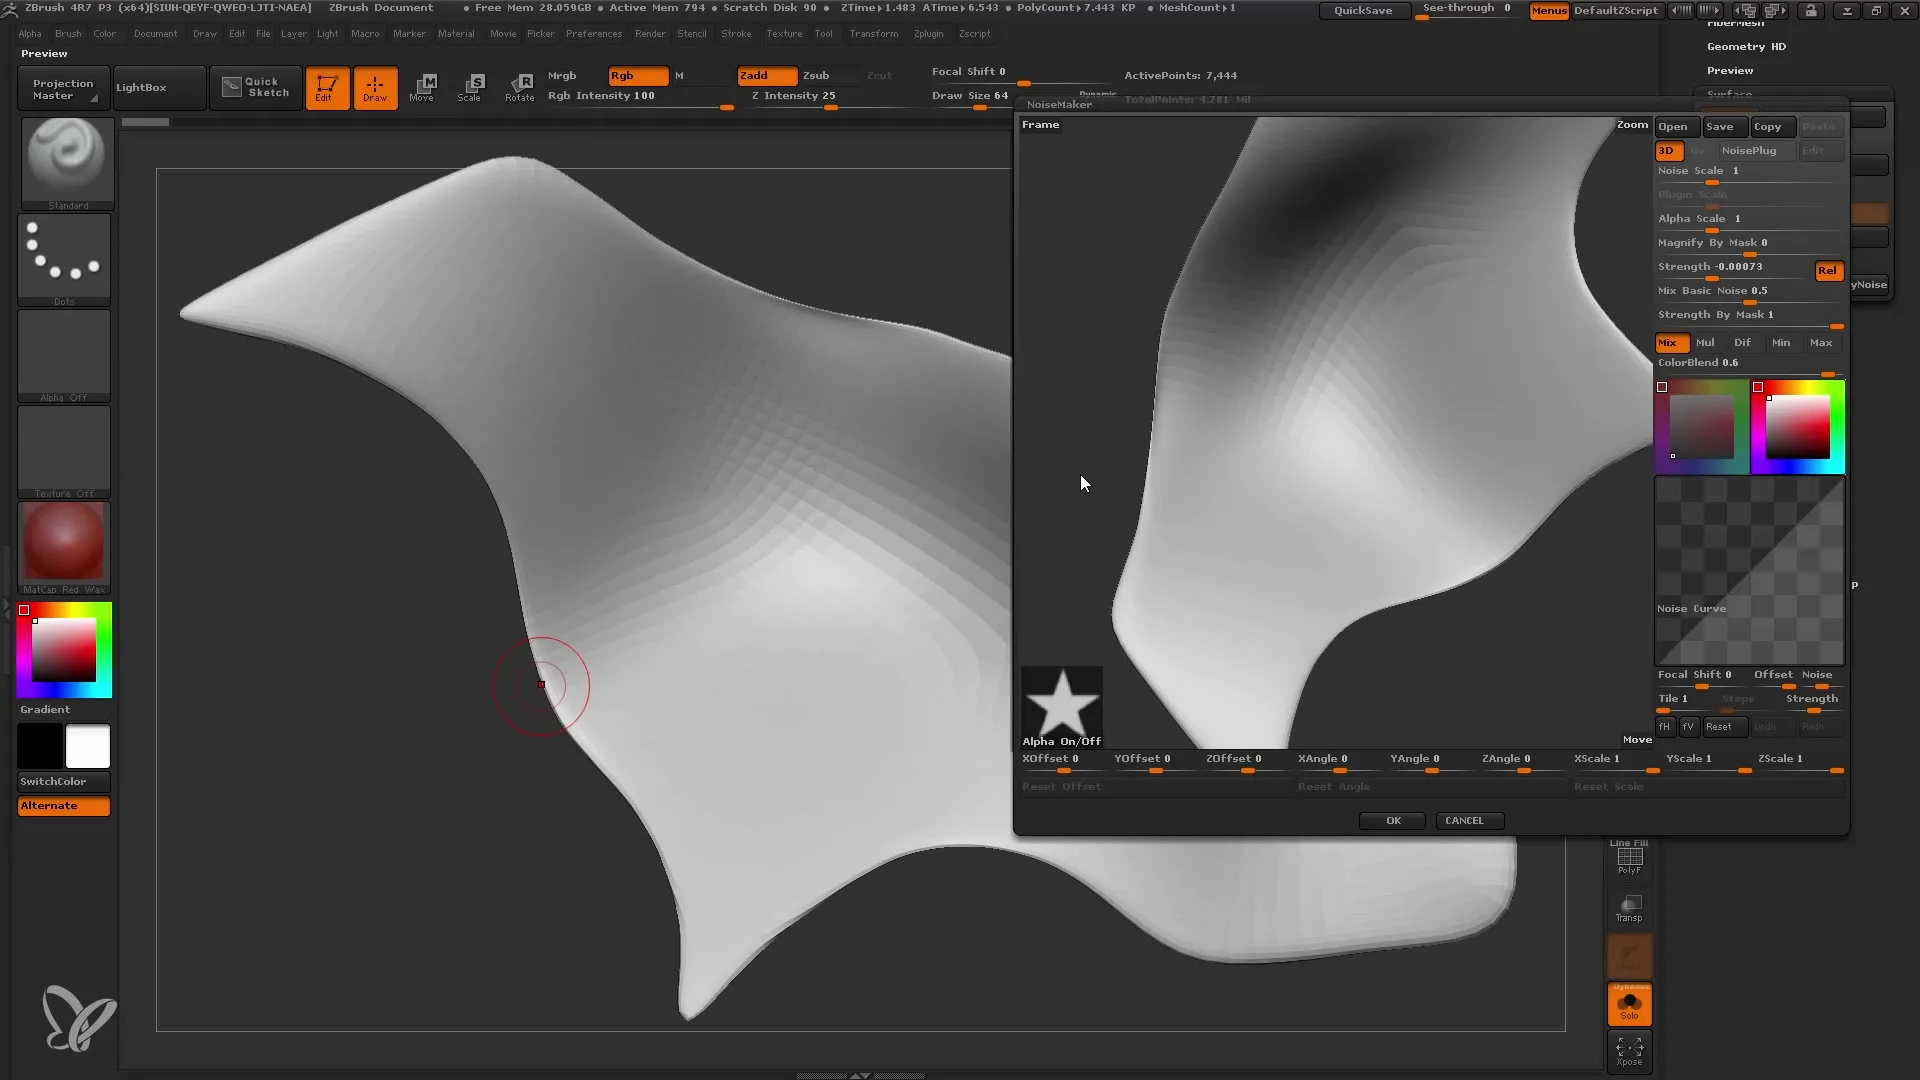This screenshot has width=1920, height=1080.
Task: Click the Copy button in NoiseMaker
Action: click(x=1767, y=127)
